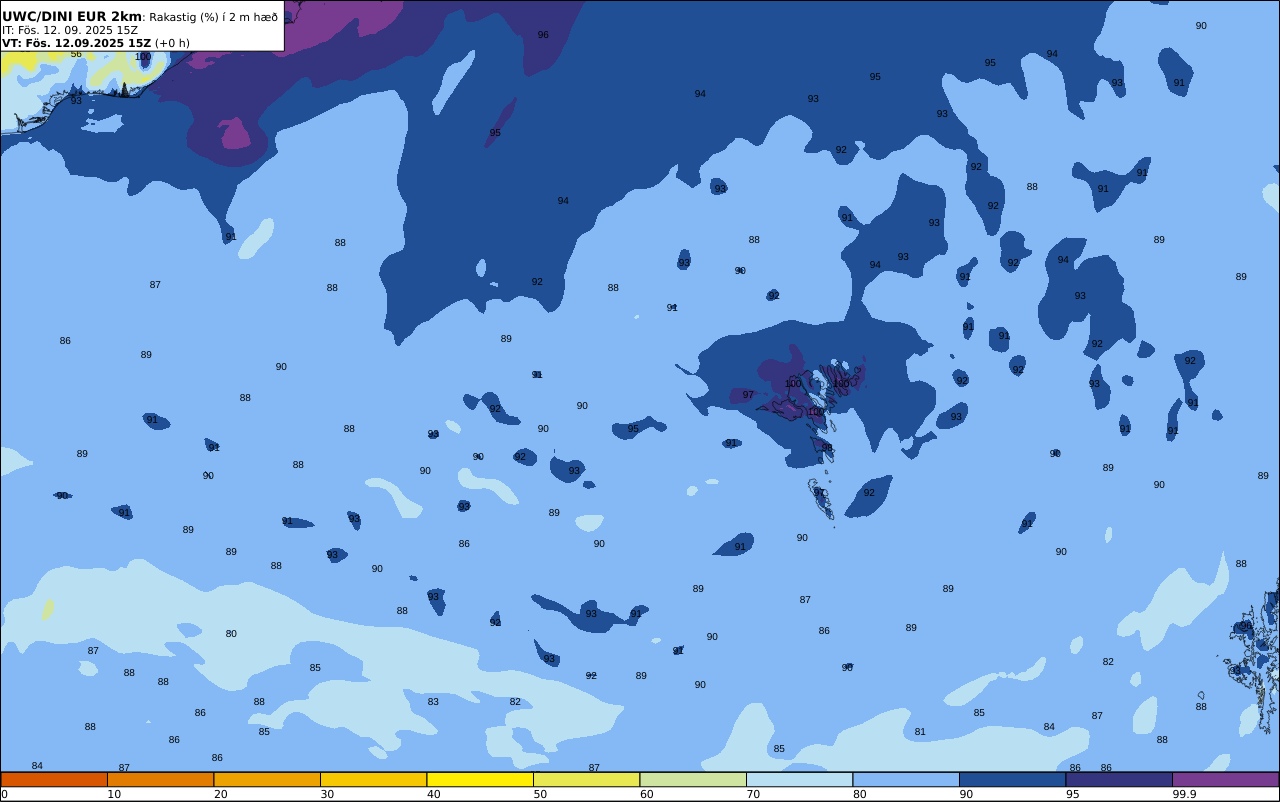Click the '50' tick label on legend
The width and height of the screenshot is (1280, 802).
[540, 794]
